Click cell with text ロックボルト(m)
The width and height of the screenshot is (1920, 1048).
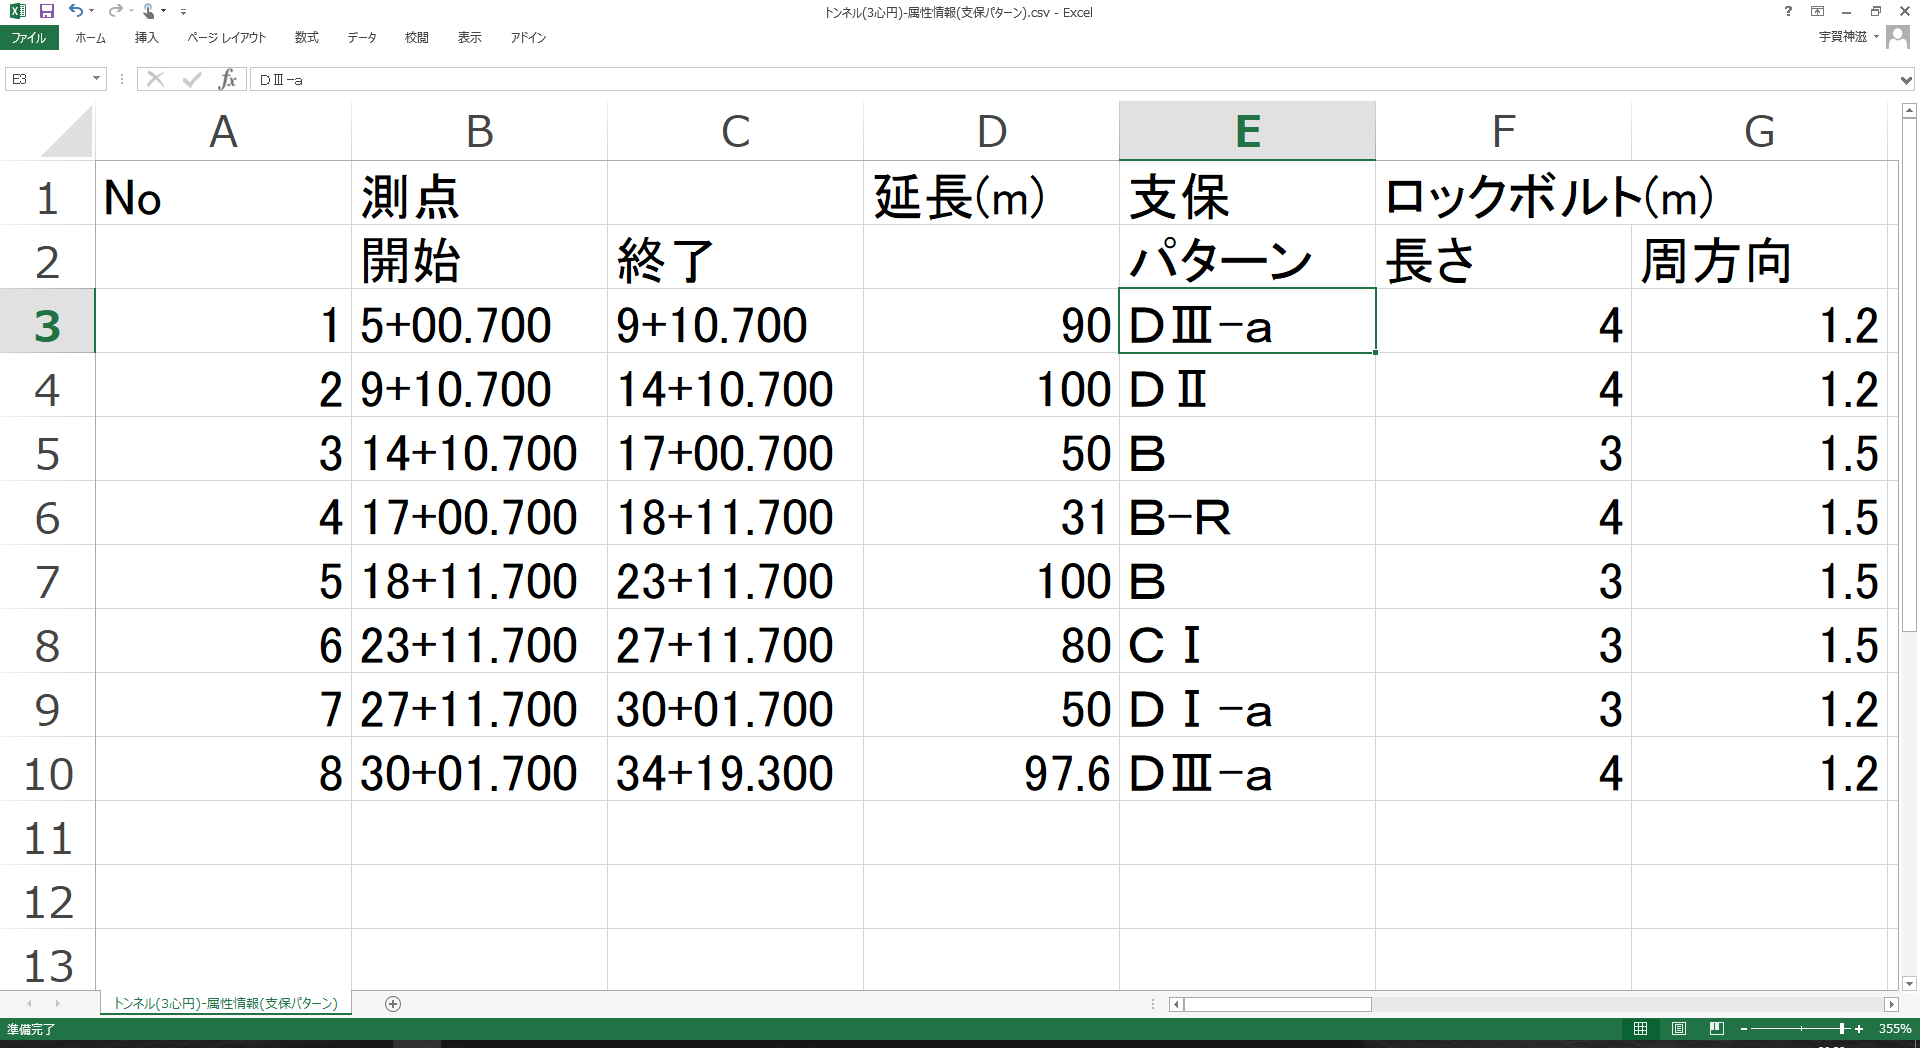[1503, 195]
